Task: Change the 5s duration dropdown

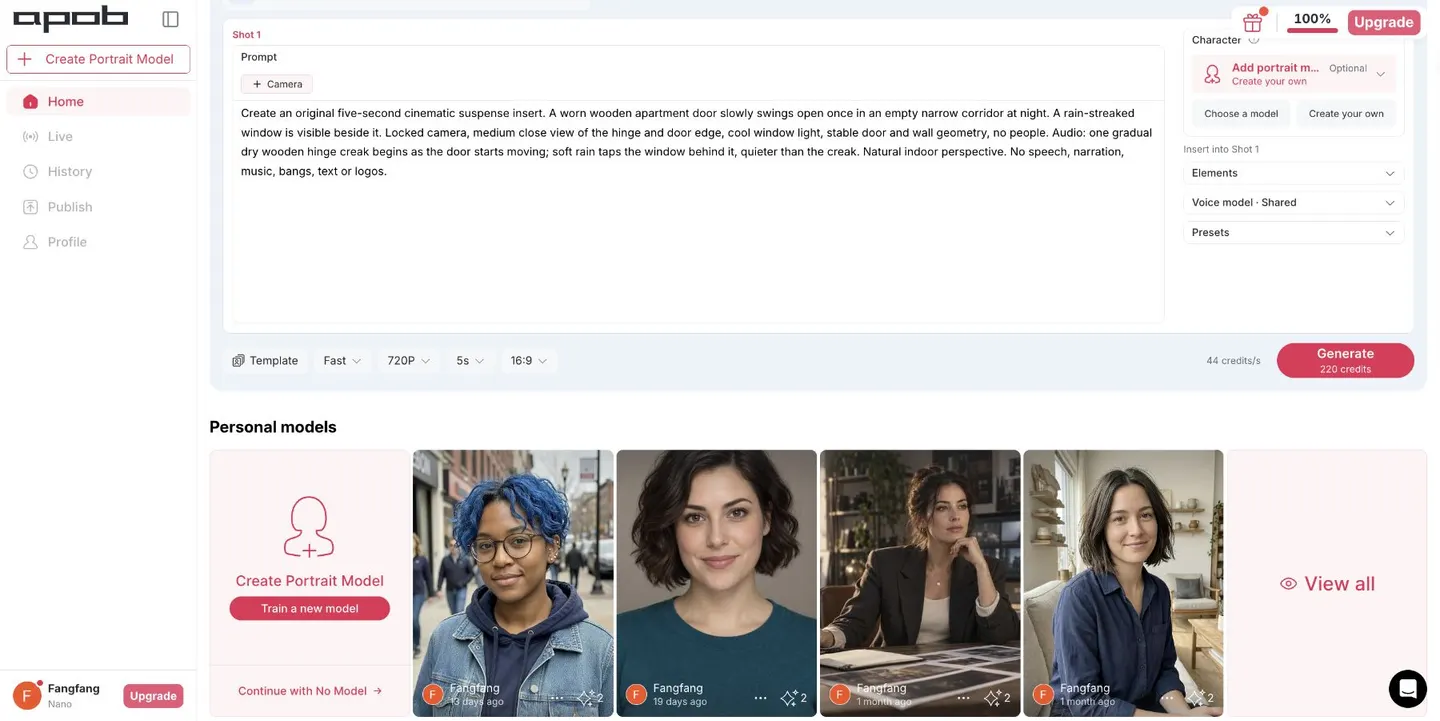Action: [470, 361]
